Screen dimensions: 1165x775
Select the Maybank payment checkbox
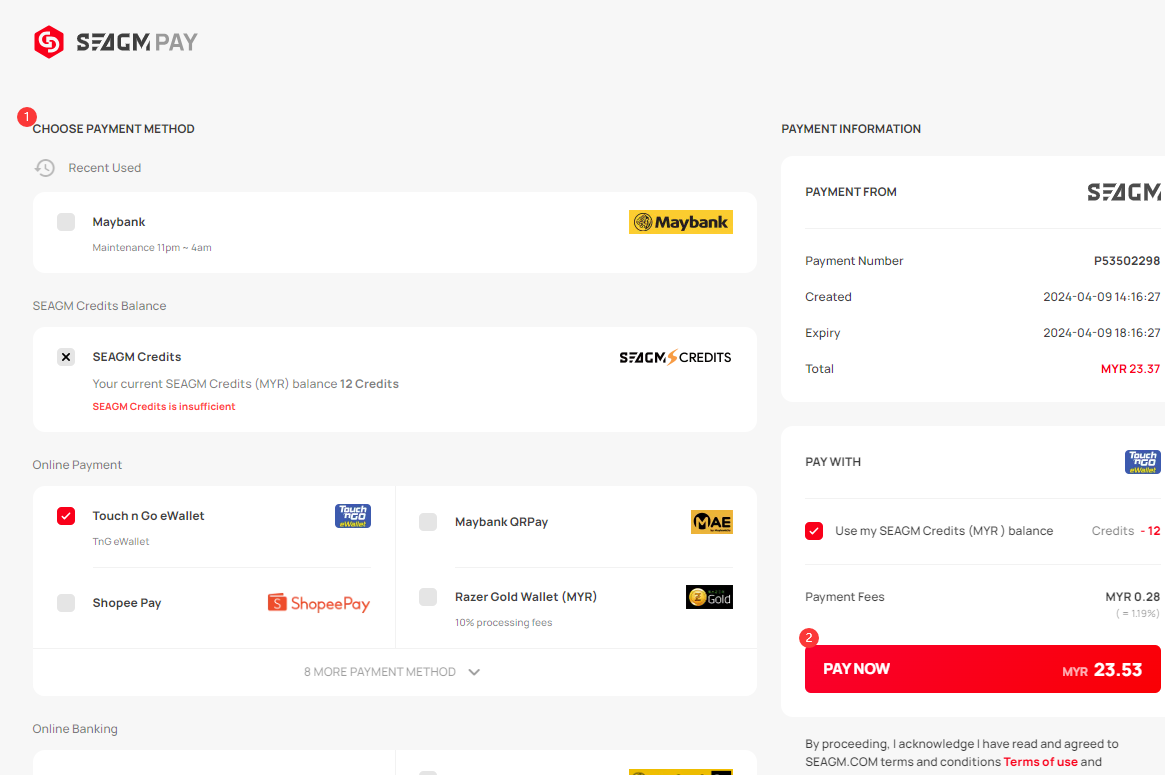pyautogui.click(x=66, y=222)
